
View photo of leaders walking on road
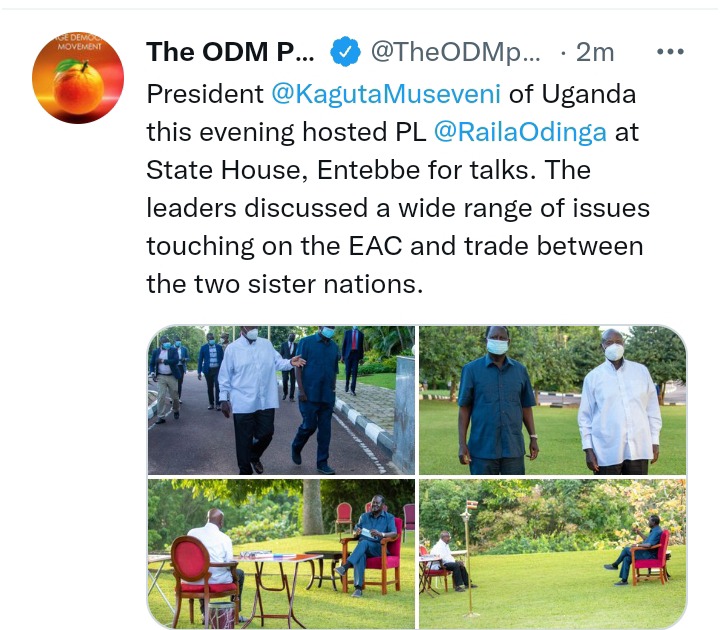(x=281, y=400)
